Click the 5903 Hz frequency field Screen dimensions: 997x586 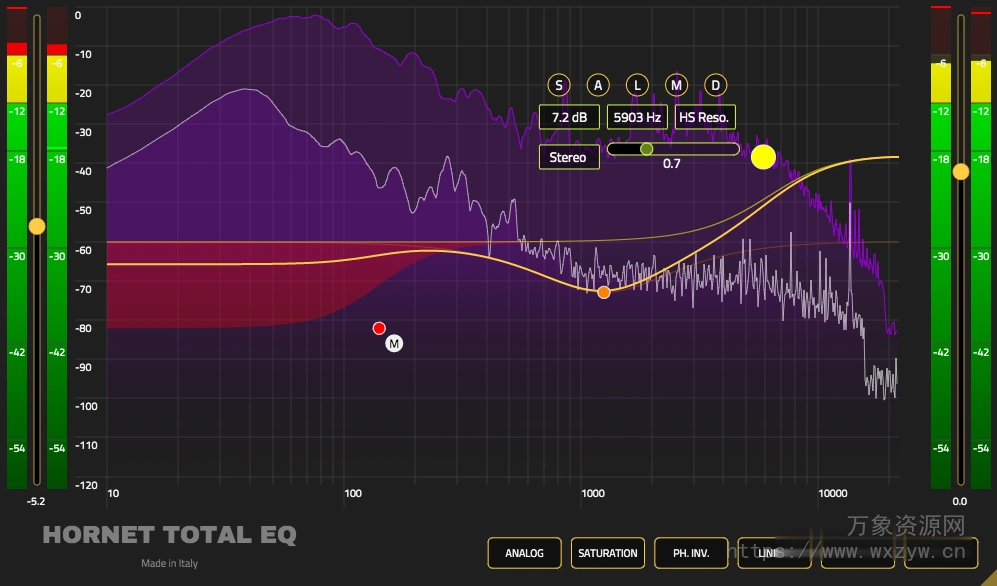coord(635,117)
